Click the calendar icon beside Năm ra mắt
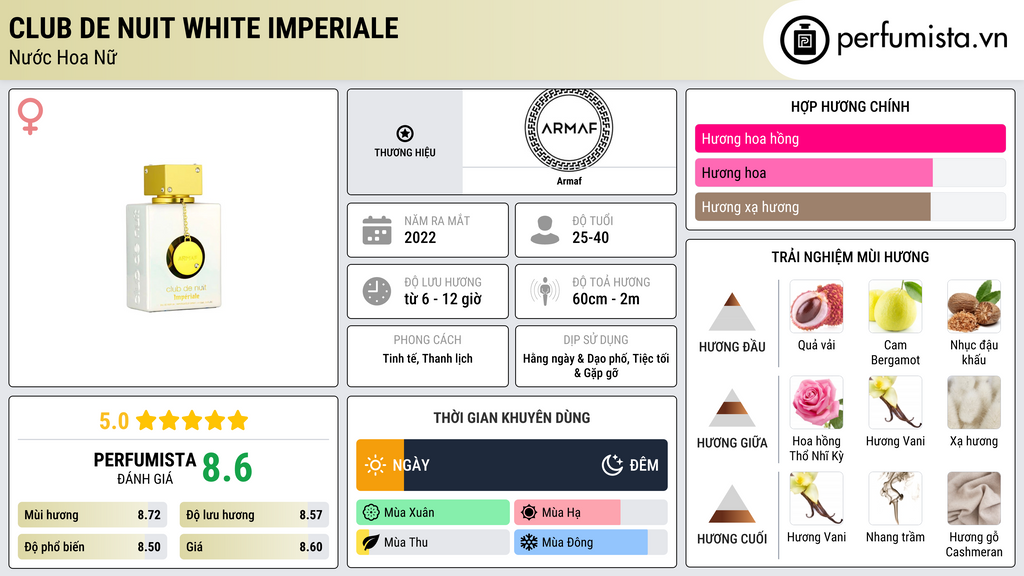The image size is (1024, 576). (x=376, y=230)
